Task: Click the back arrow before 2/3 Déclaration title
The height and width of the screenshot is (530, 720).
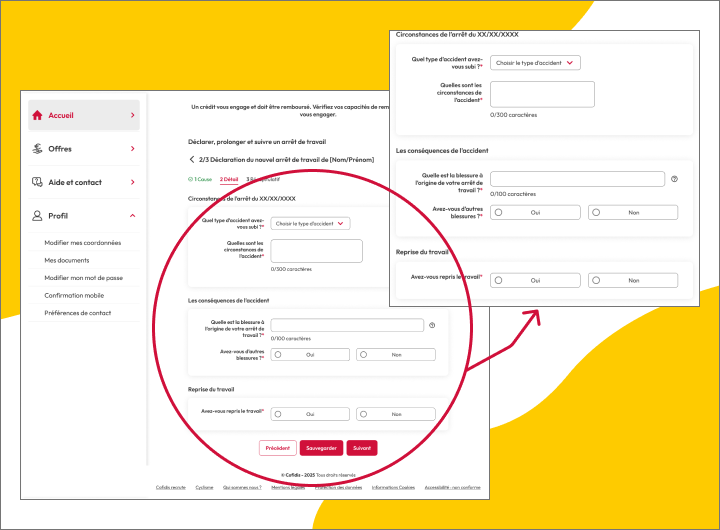Action: (192, 159)
